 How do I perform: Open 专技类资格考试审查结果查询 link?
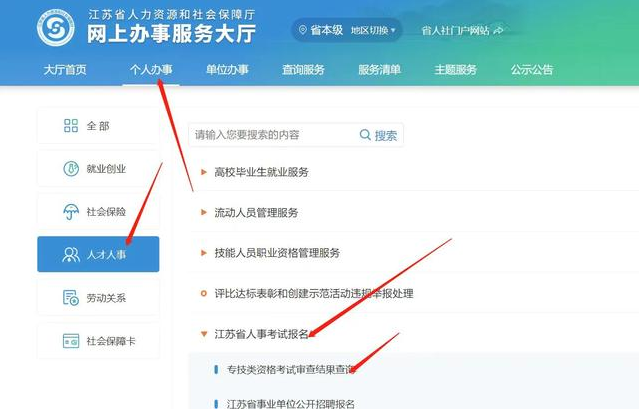coord(290,369)
